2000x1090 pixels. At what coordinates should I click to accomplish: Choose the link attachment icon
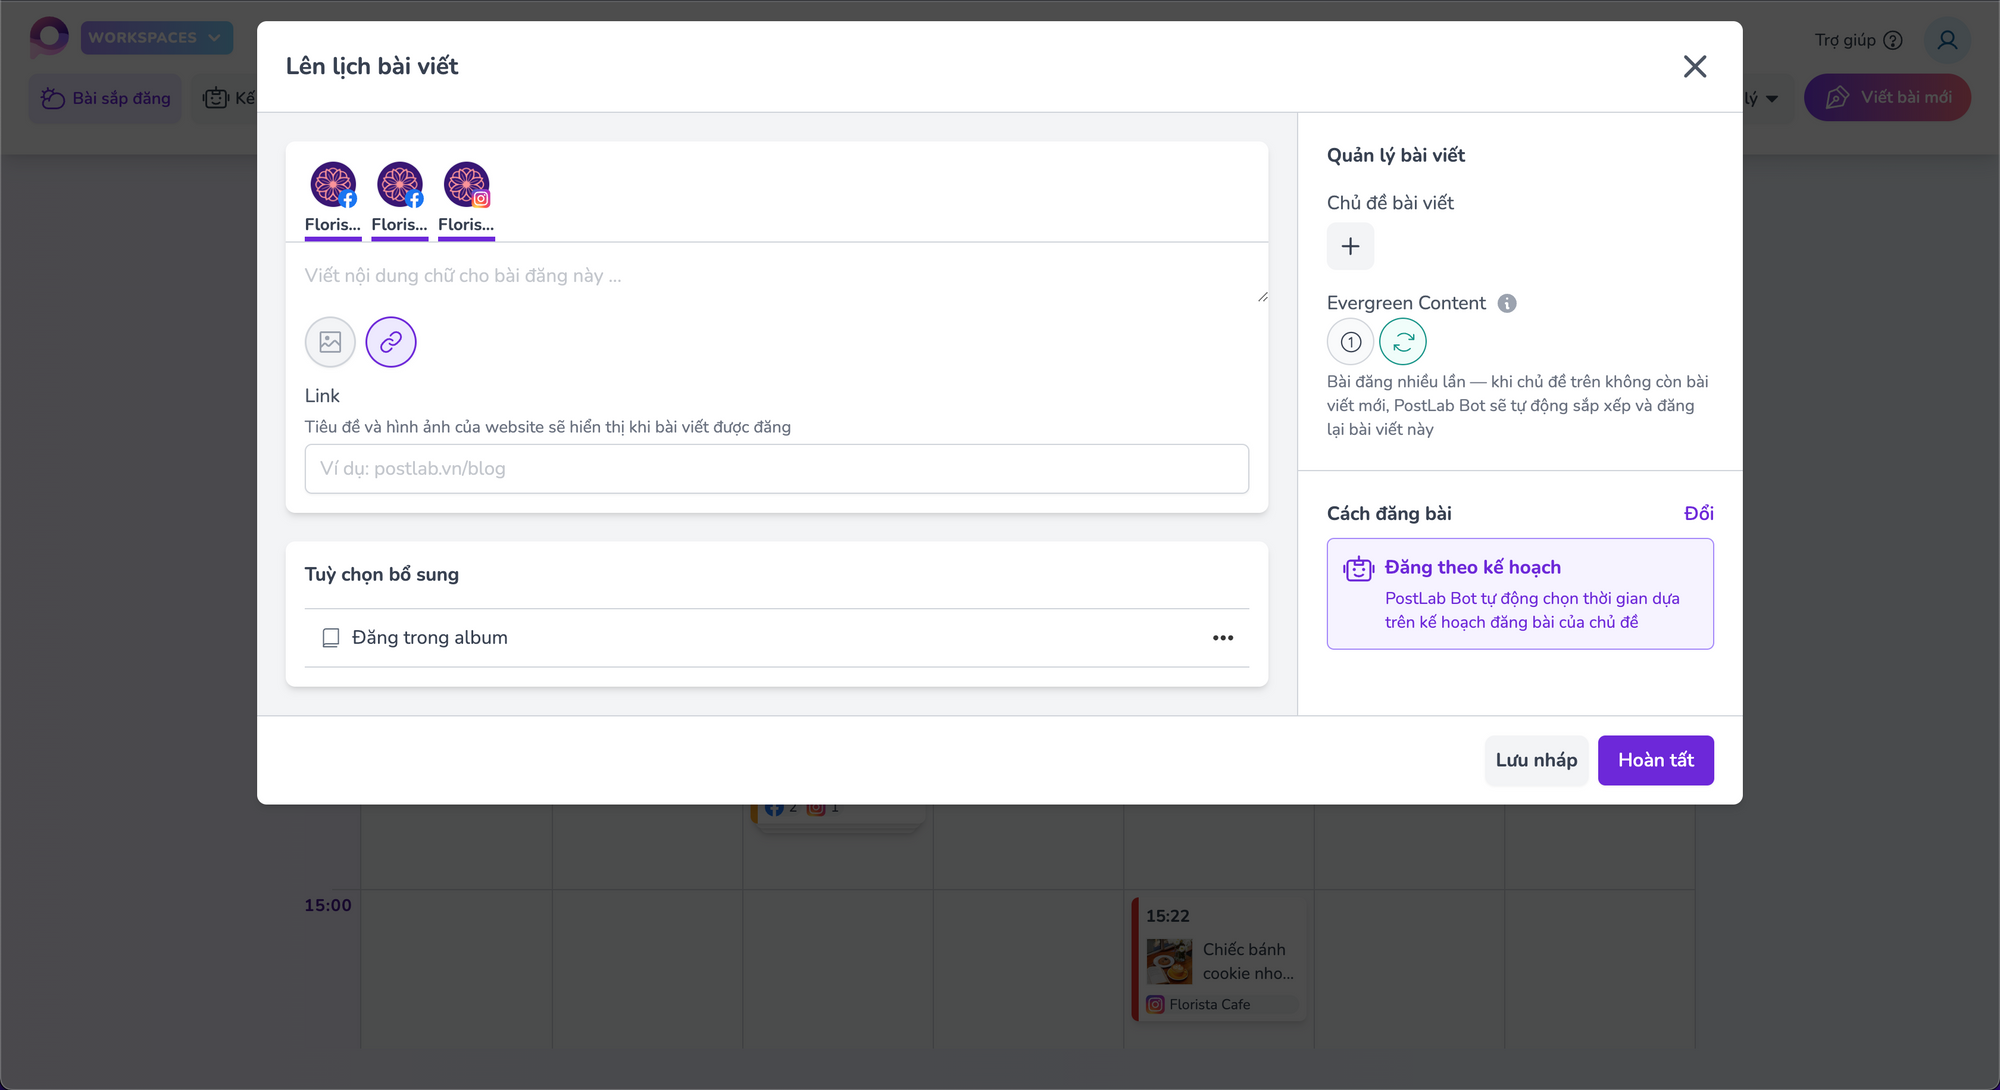pyautogui.click(x=391, y=342)
